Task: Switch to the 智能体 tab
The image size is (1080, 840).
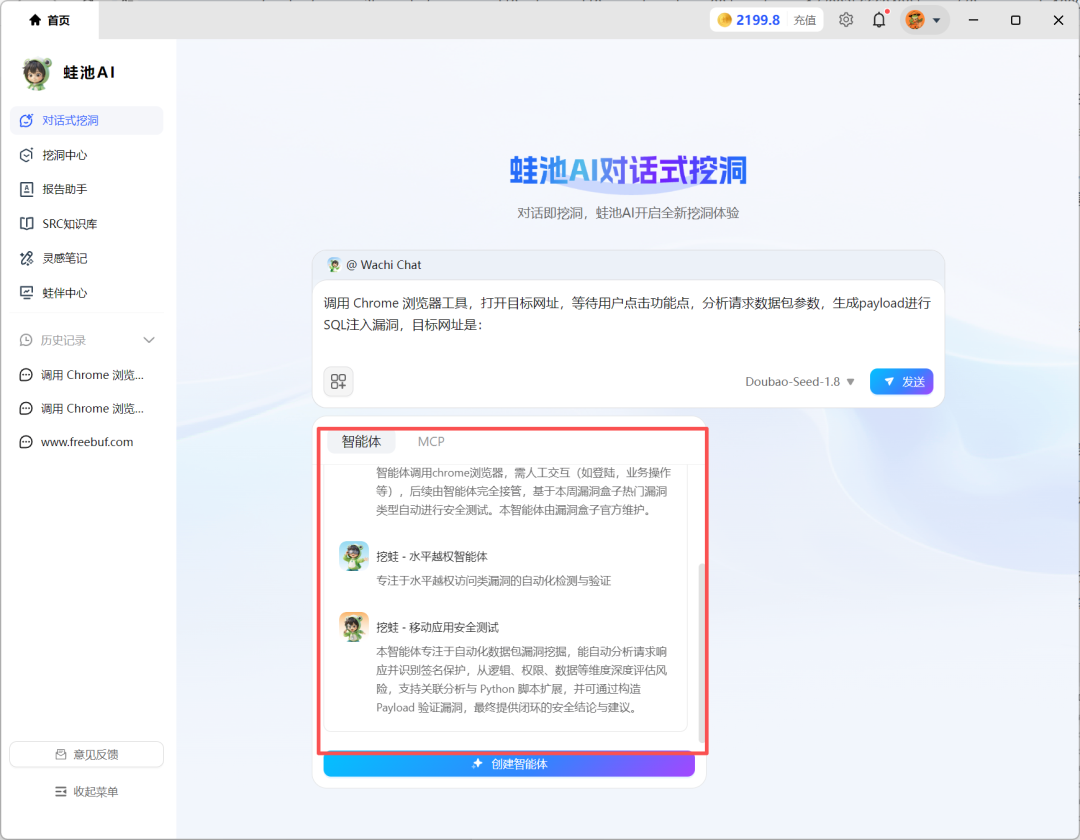Action: tap(362, 441)
